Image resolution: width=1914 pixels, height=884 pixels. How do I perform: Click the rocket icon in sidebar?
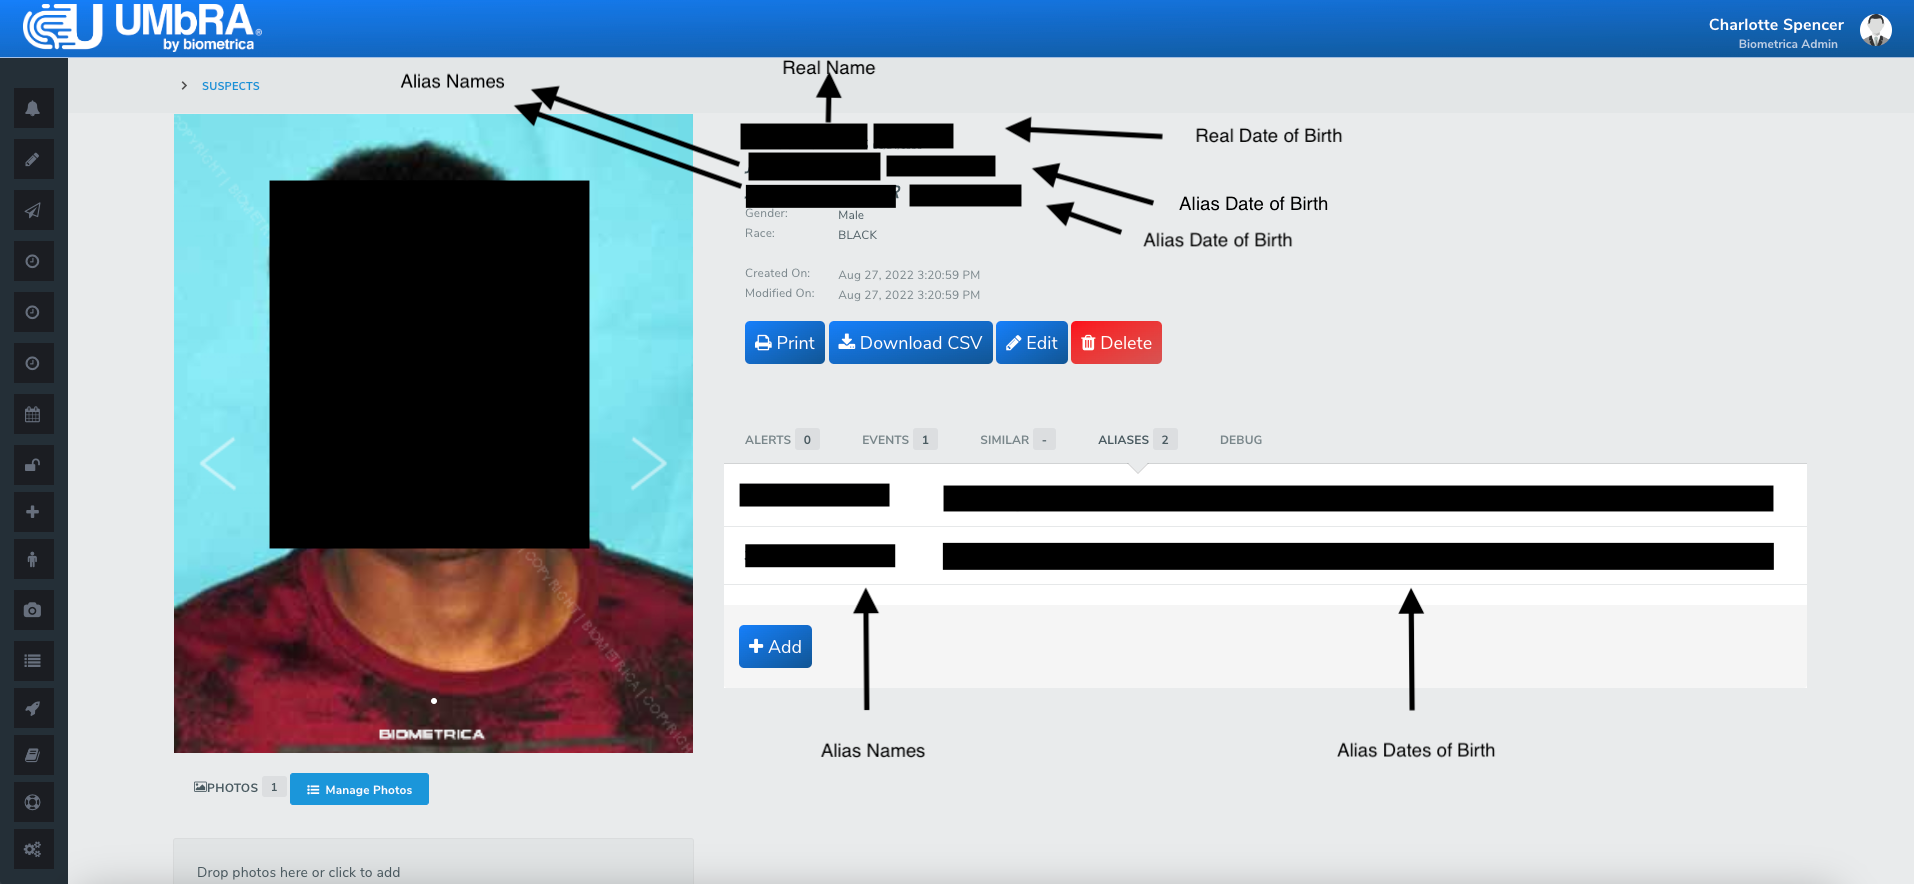click(x=33, y=708)
